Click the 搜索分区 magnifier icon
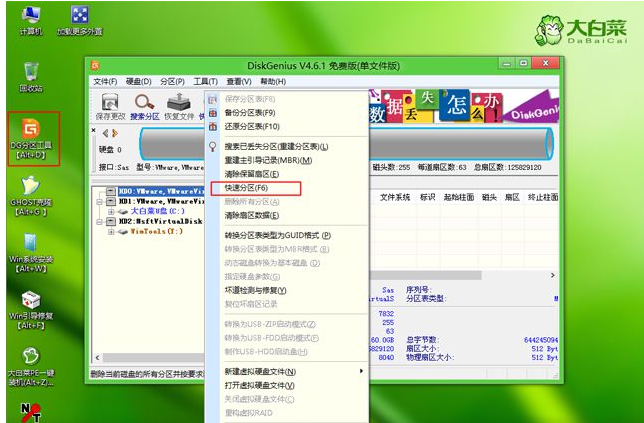Image resolution: width=644 pixels, height=423 pixels. click(x=144, y=102)
